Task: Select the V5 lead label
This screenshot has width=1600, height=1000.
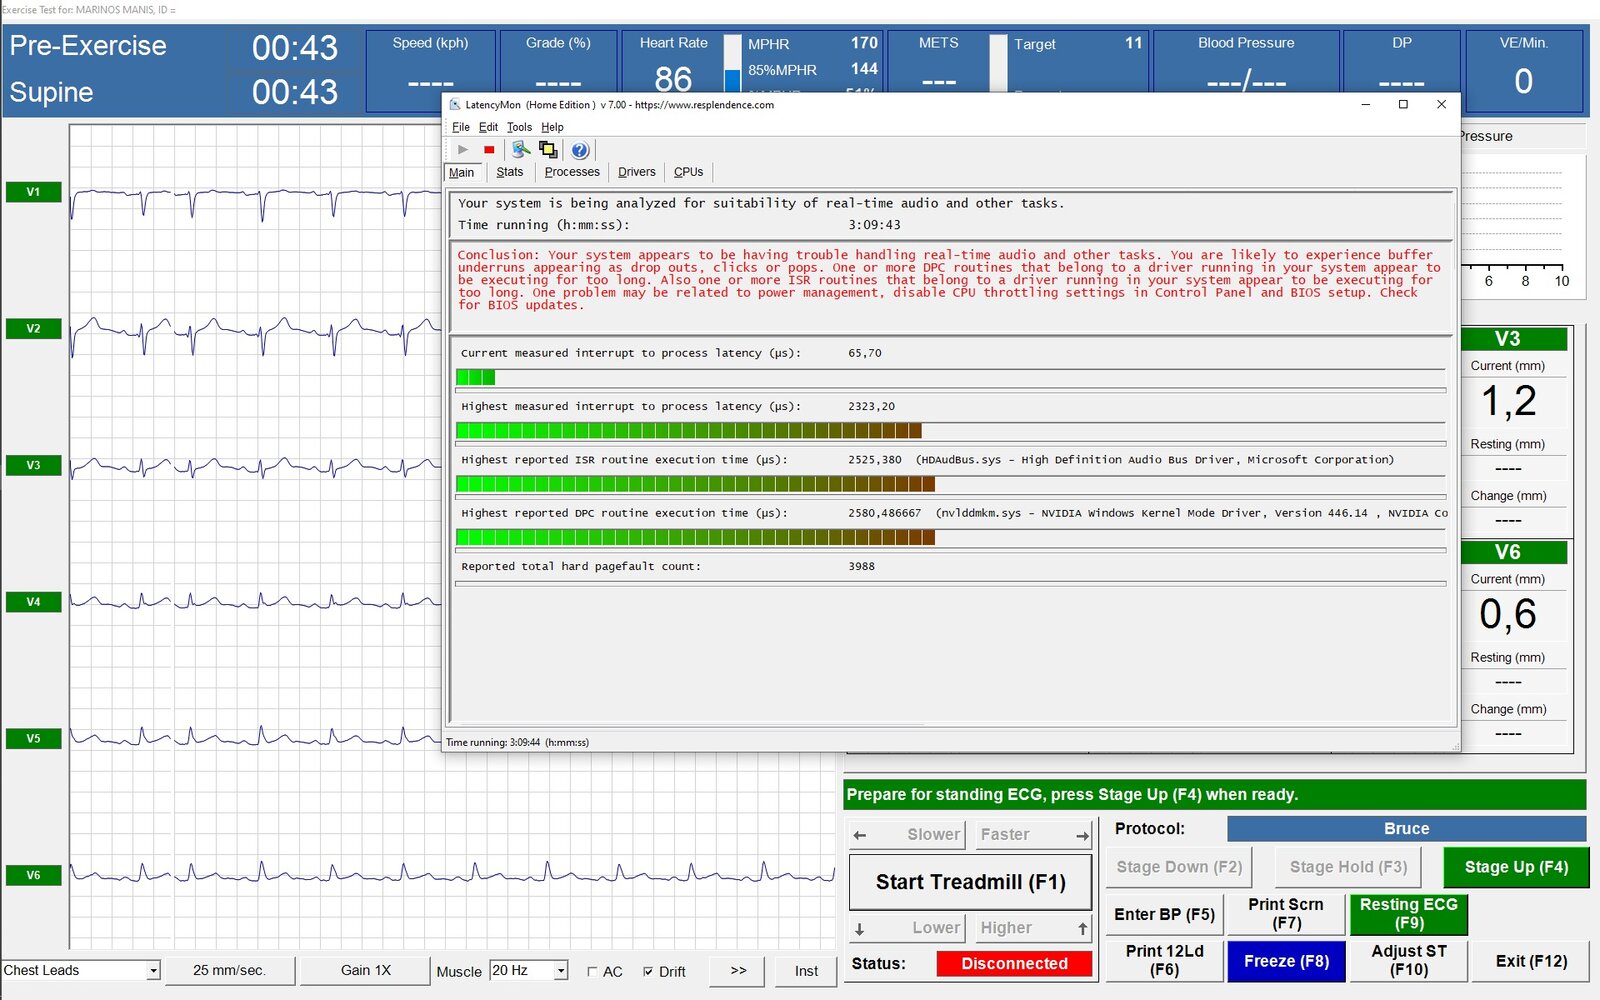Action: 33,739
